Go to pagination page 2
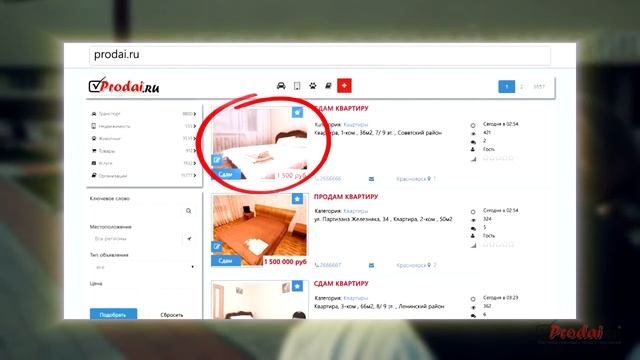 [521, 87]
